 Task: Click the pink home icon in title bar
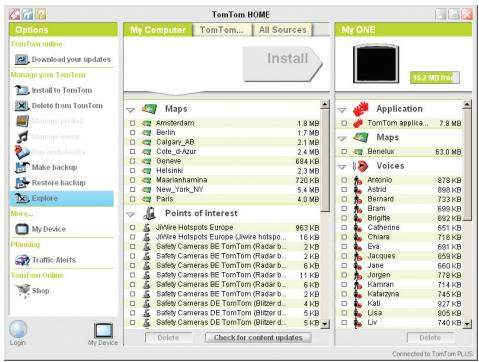[14, 14]
